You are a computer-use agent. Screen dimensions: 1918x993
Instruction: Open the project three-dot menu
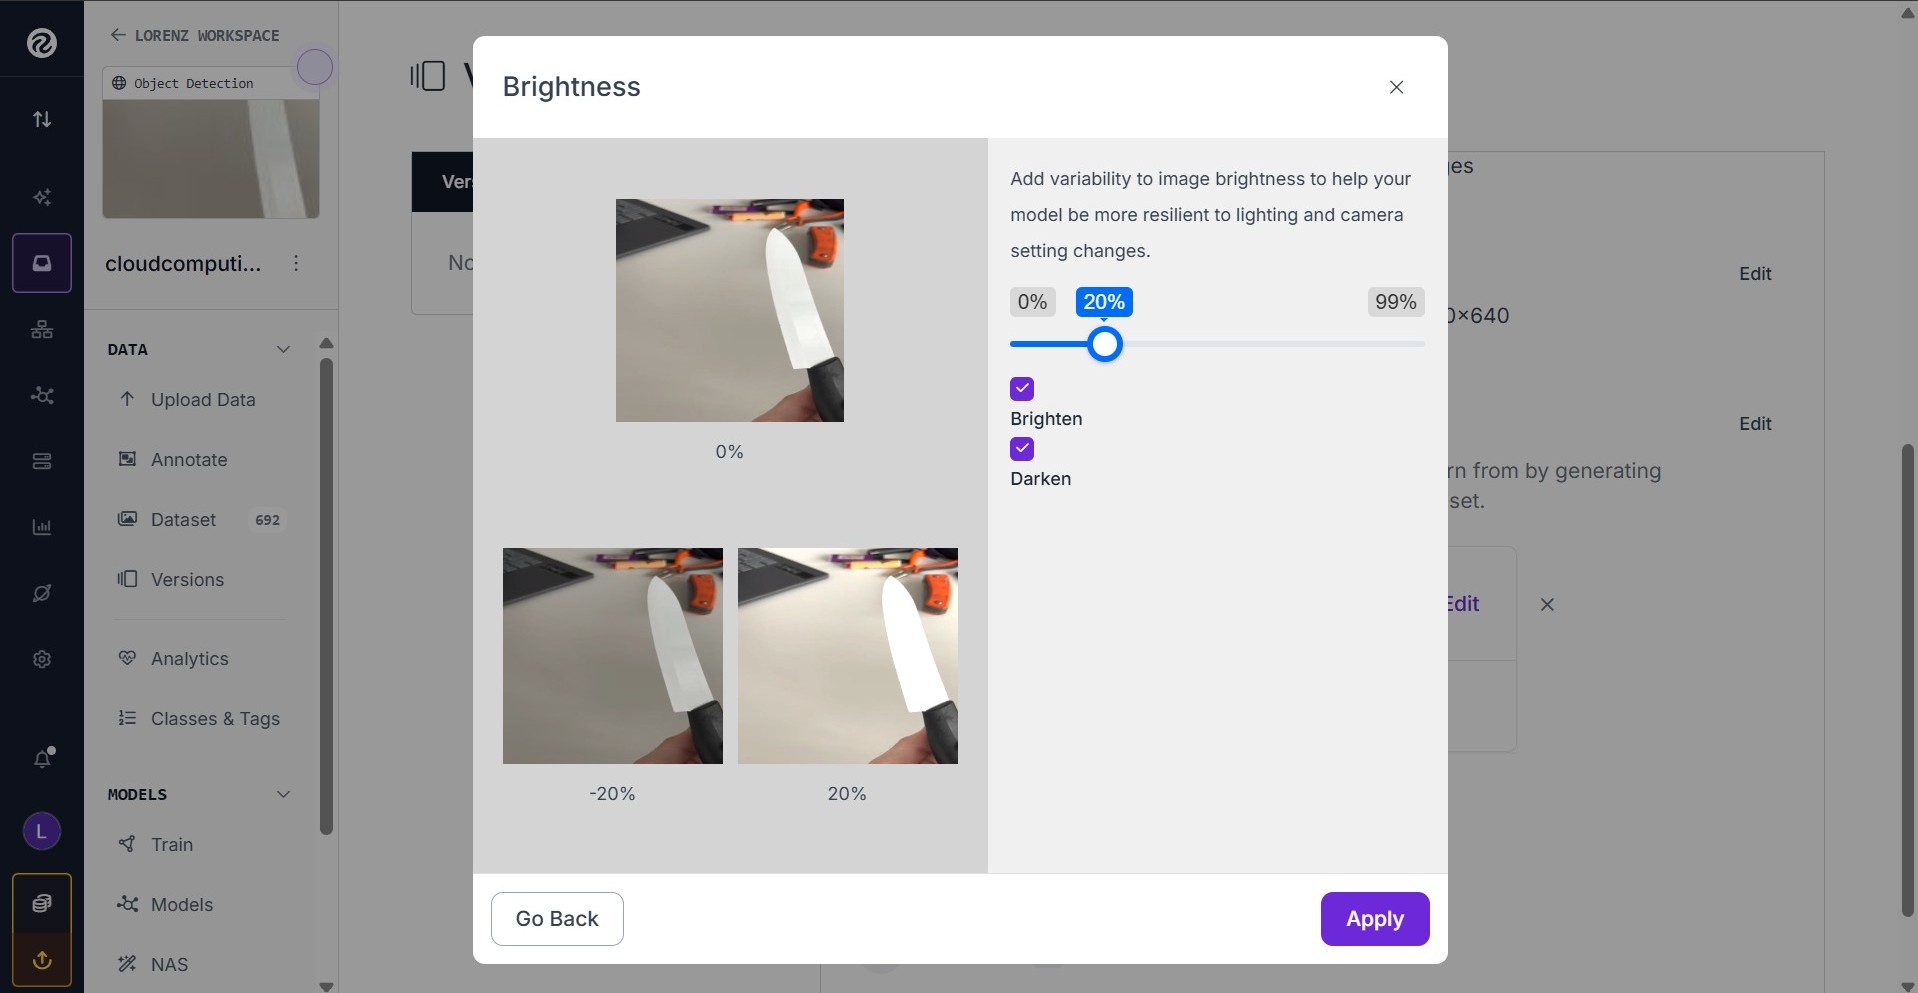click(296, 263)
